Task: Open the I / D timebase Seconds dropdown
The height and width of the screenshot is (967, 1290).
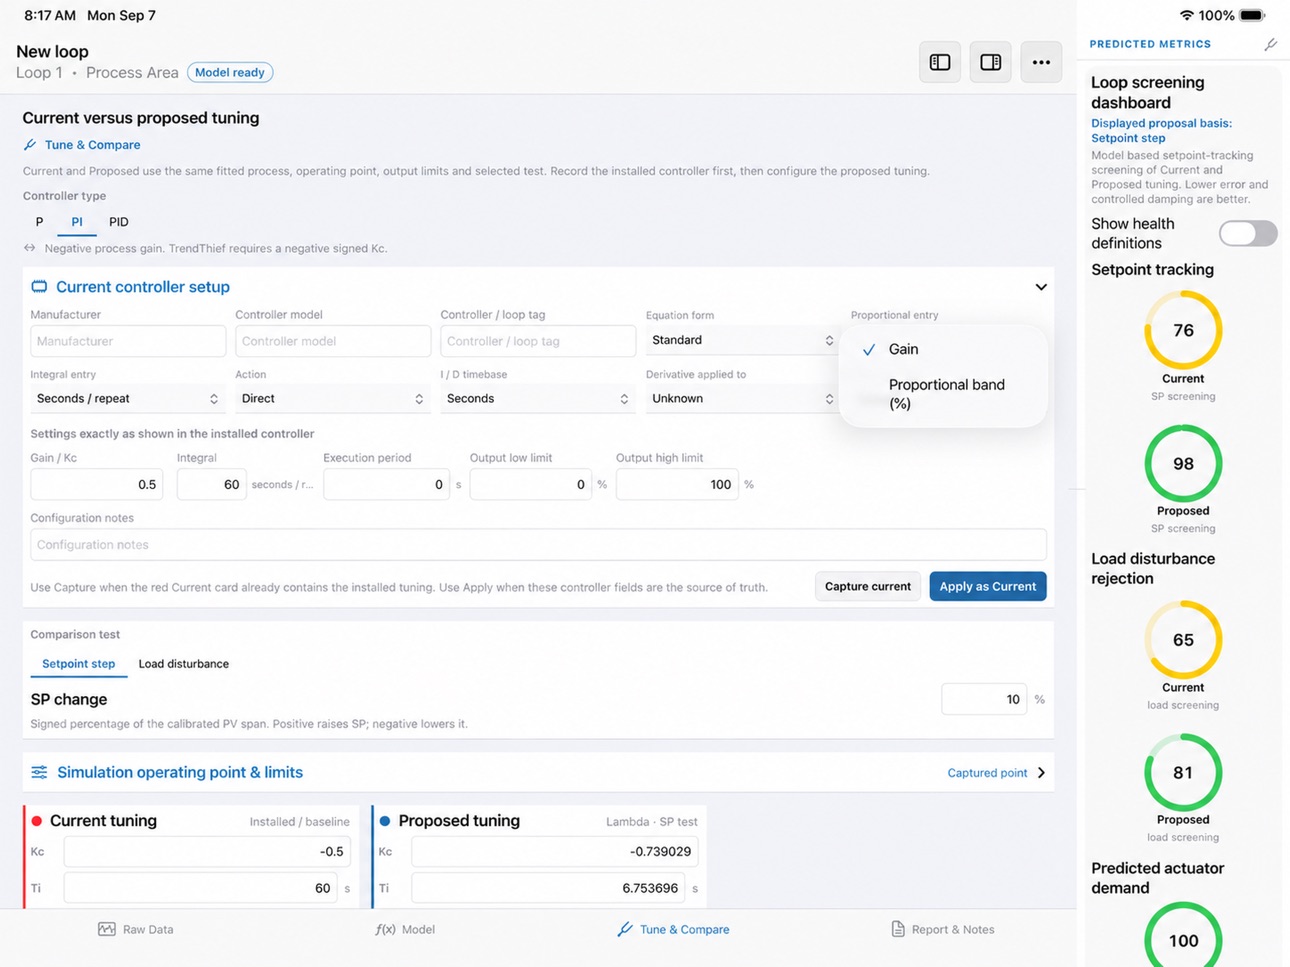Action: [x=536, y=398]
